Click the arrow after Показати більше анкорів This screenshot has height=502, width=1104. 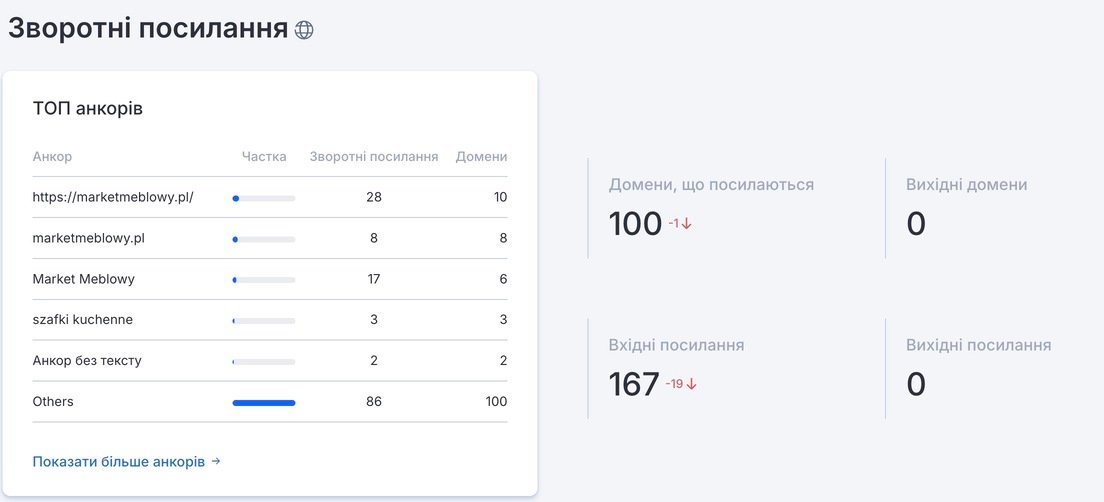click(216, 462)
